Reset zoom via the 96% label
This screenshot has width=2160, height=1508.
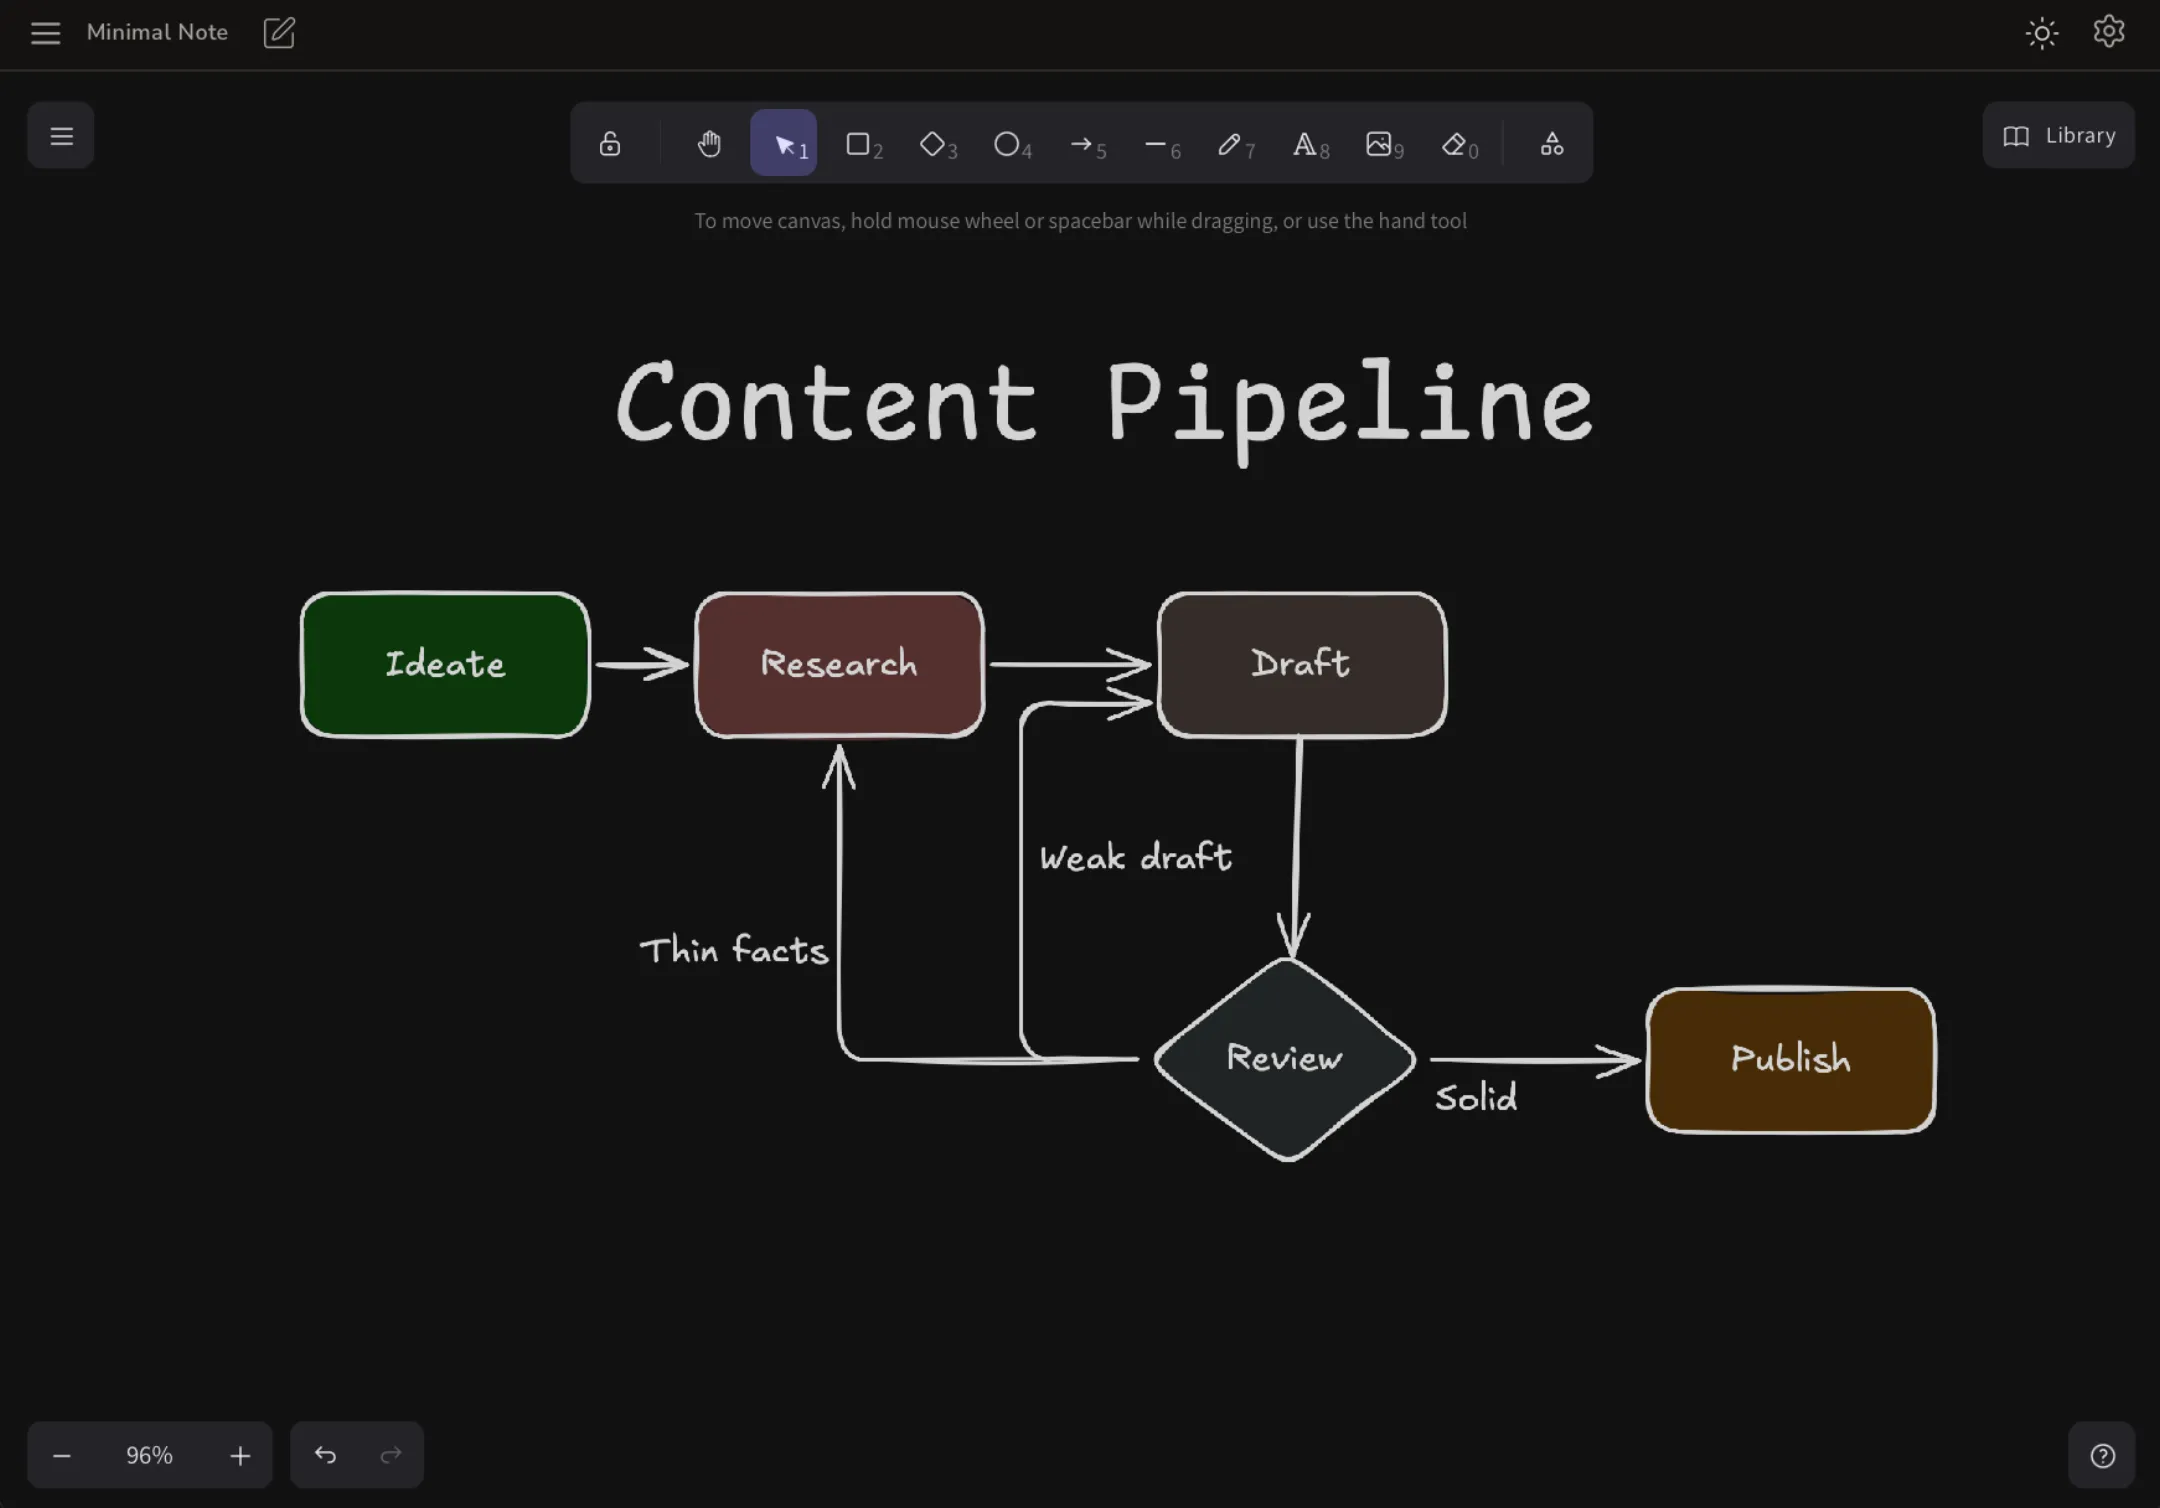(x=149, y=1455)
